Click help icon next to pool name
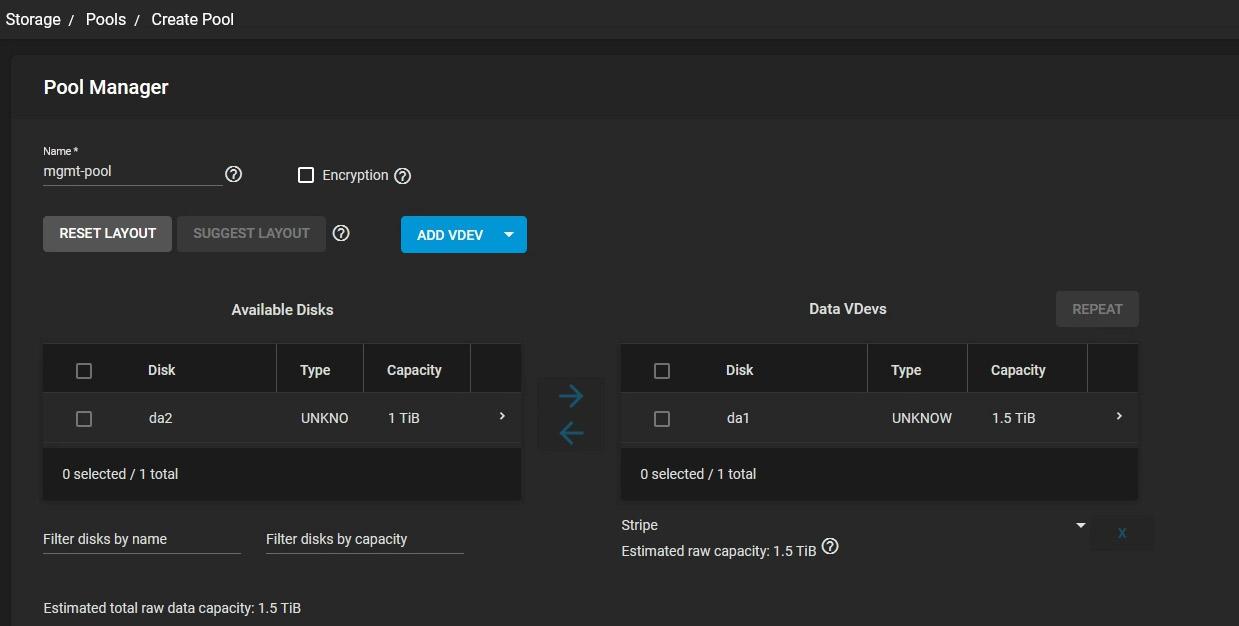Image resolution: width=1239 pixels, height=626 pixels. [233, 174]
